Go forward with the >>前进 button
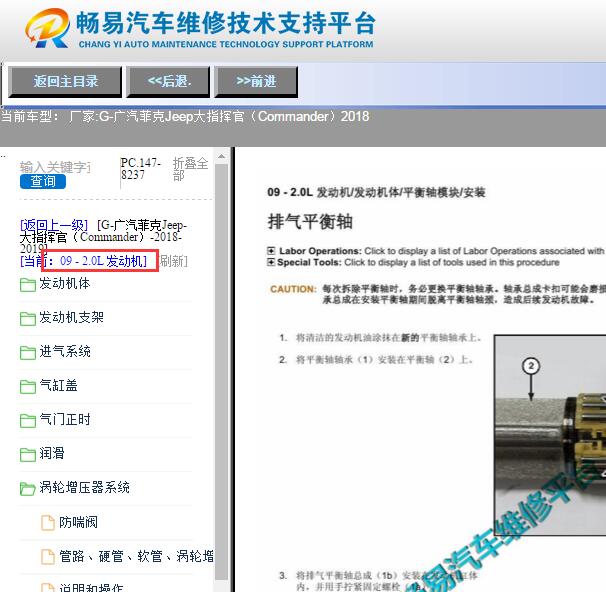Image resolution: width=606 pixels, height=592 pixels. (256, 82)
